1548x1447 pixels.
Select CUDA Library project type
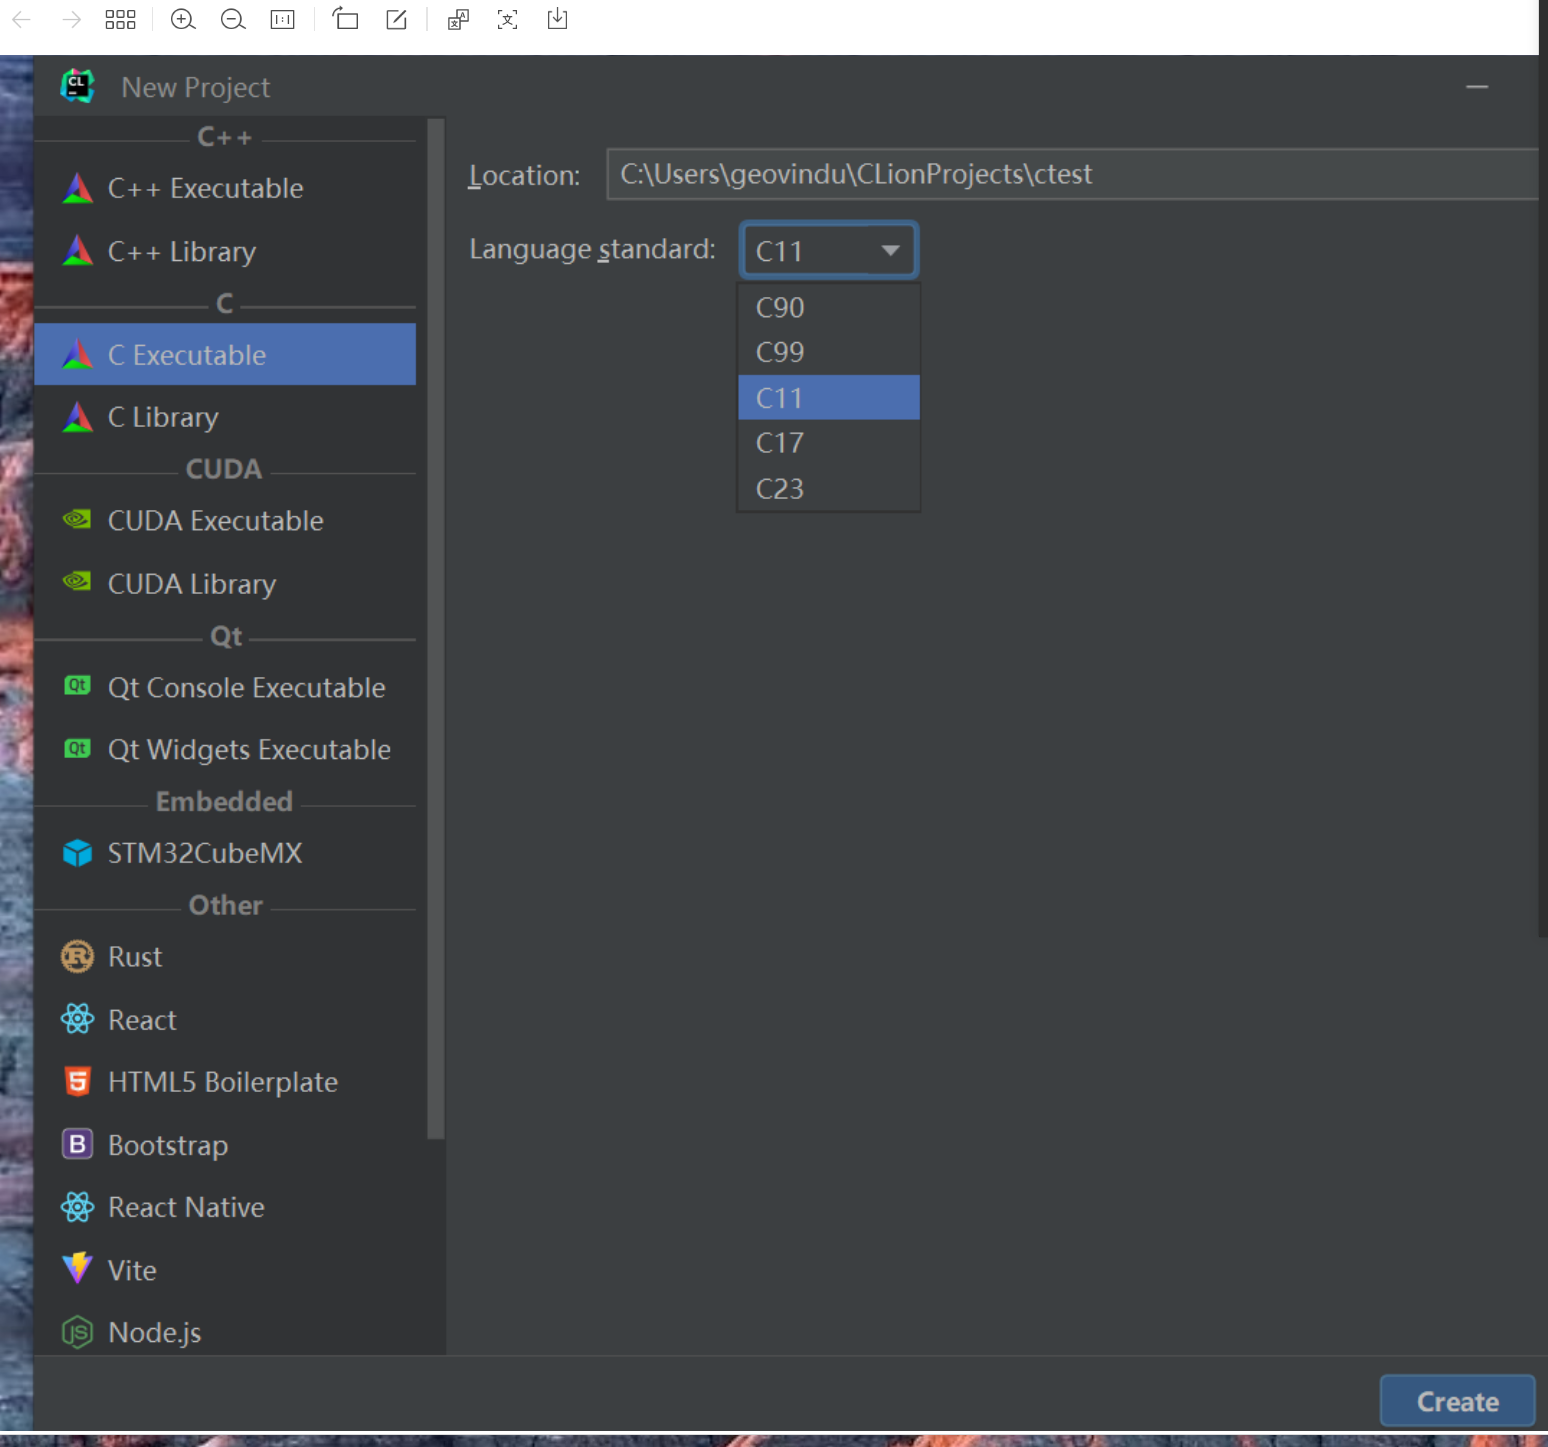(225, 583)
